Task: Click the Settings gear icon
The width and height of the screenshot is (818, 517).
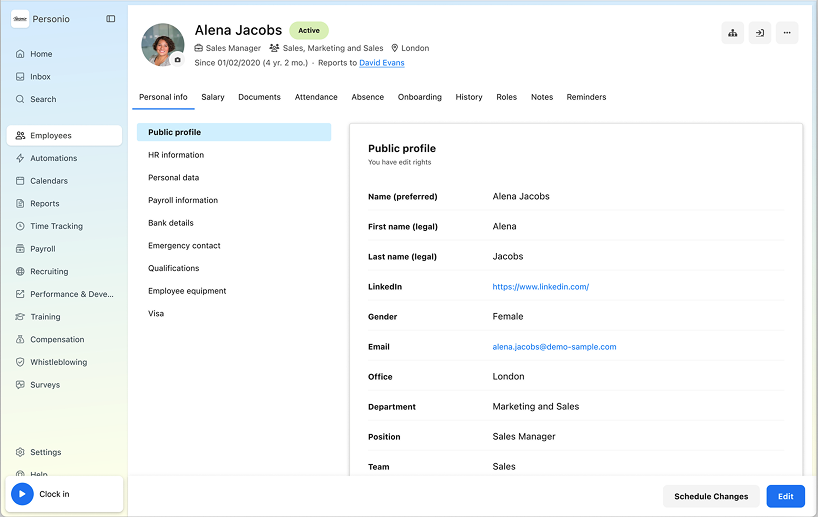Action: (20, 452)
